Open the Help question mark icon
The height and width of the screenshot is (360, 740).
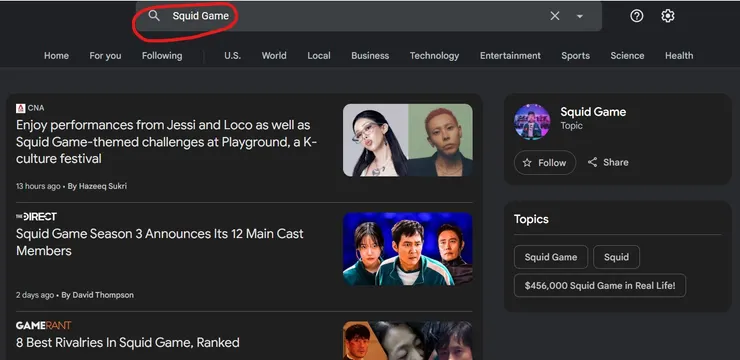(637, 16)
